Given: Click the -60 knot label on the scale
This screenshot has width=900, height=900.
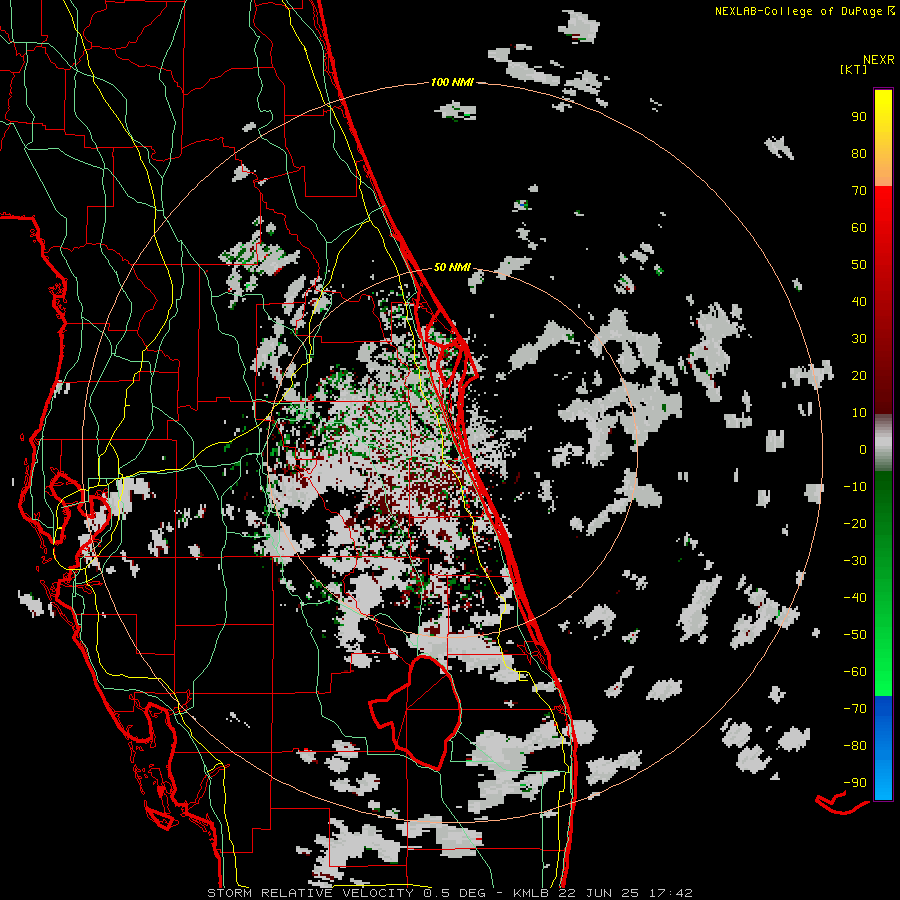Looking at the screenshot, I should 855,672.
